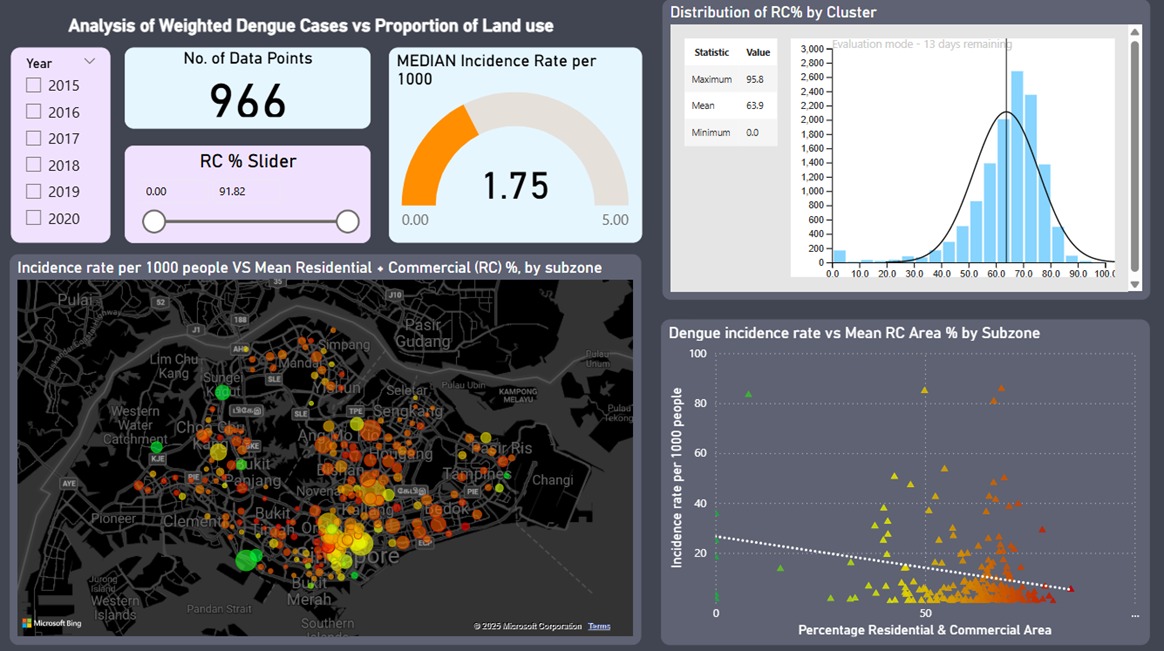Click the Pioneer label on the map
This screenshot has height=651, width=1164.
pyautogui.click(x=114, y=518)
